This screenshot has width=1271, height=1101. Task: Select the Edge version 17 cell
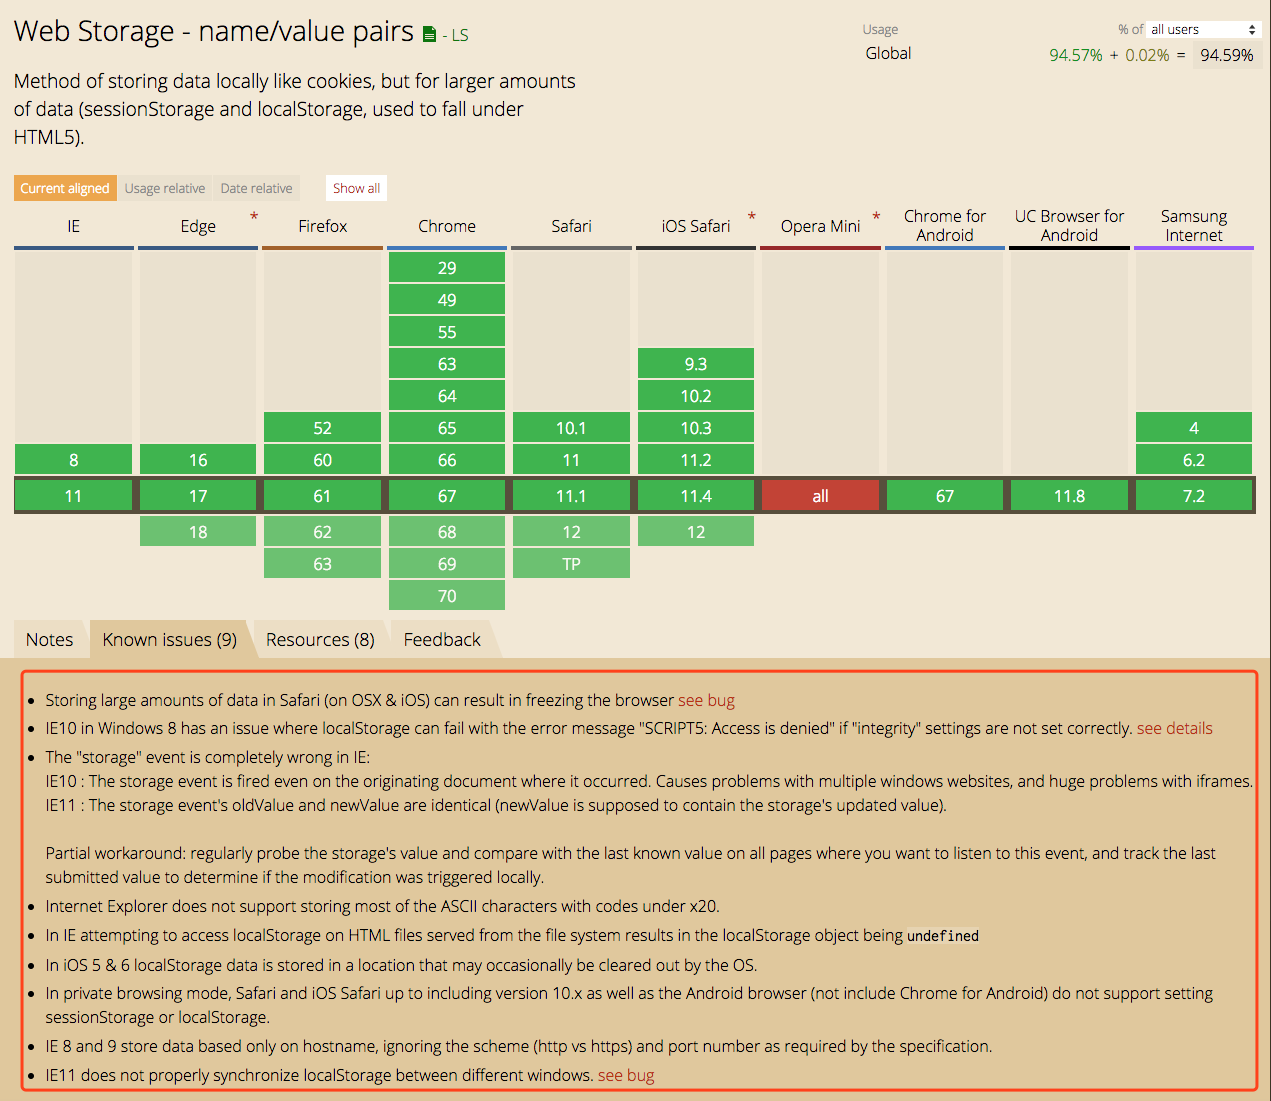click(x=198, y=496)
